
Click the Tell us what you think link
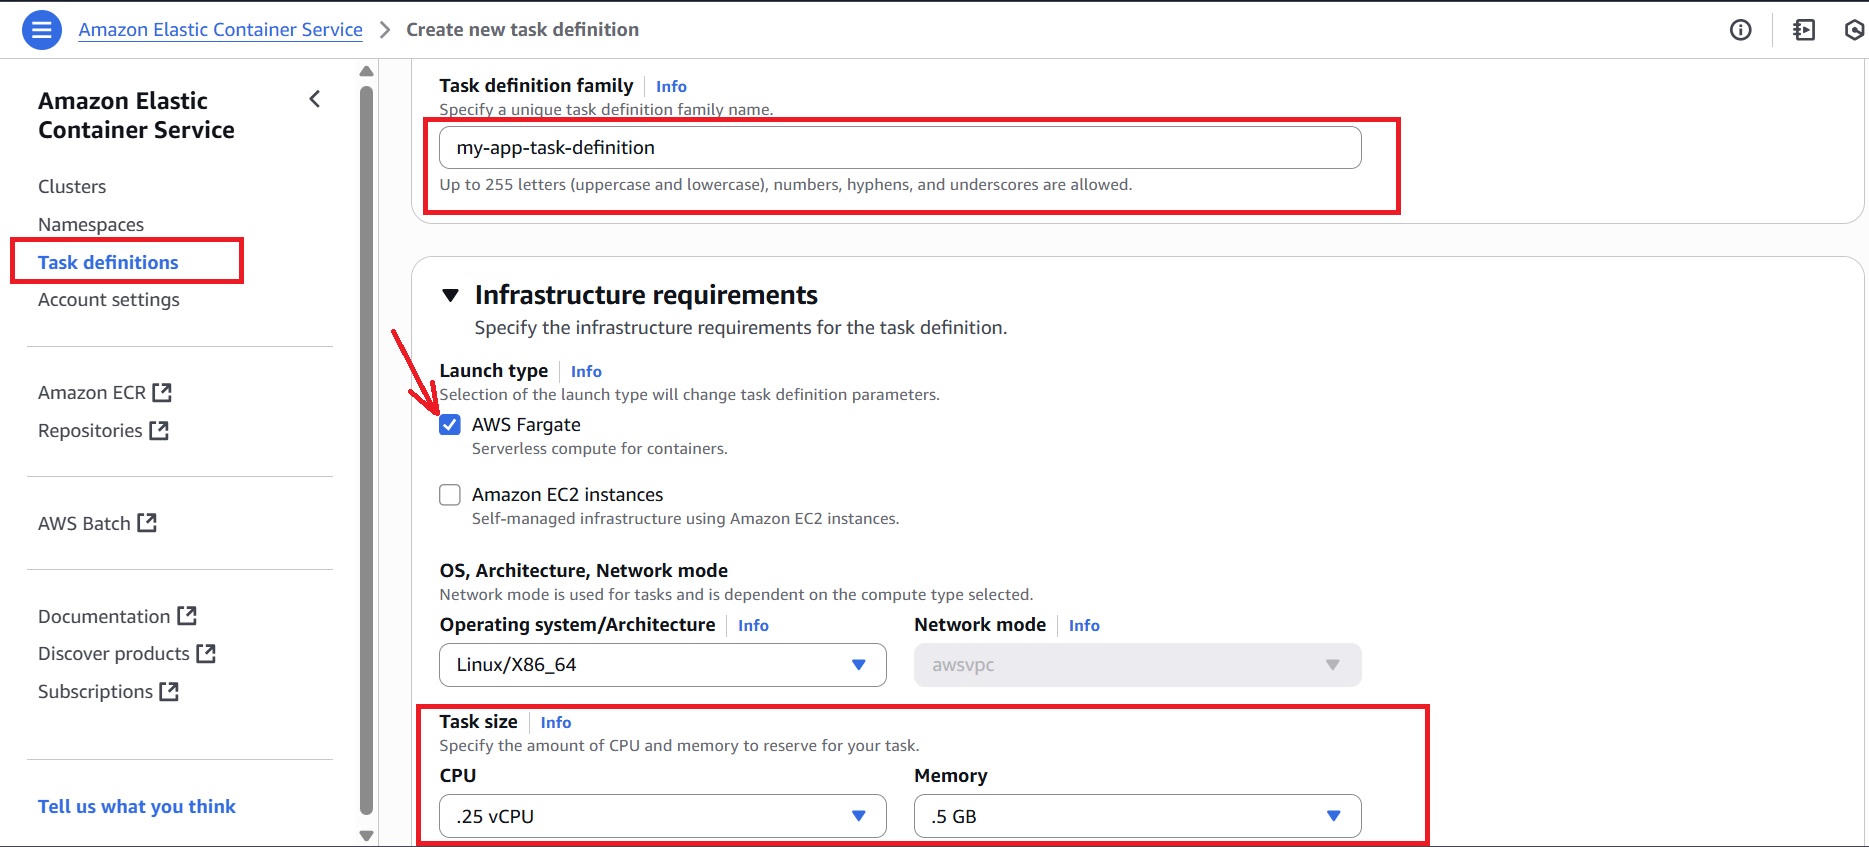point(137,807)
